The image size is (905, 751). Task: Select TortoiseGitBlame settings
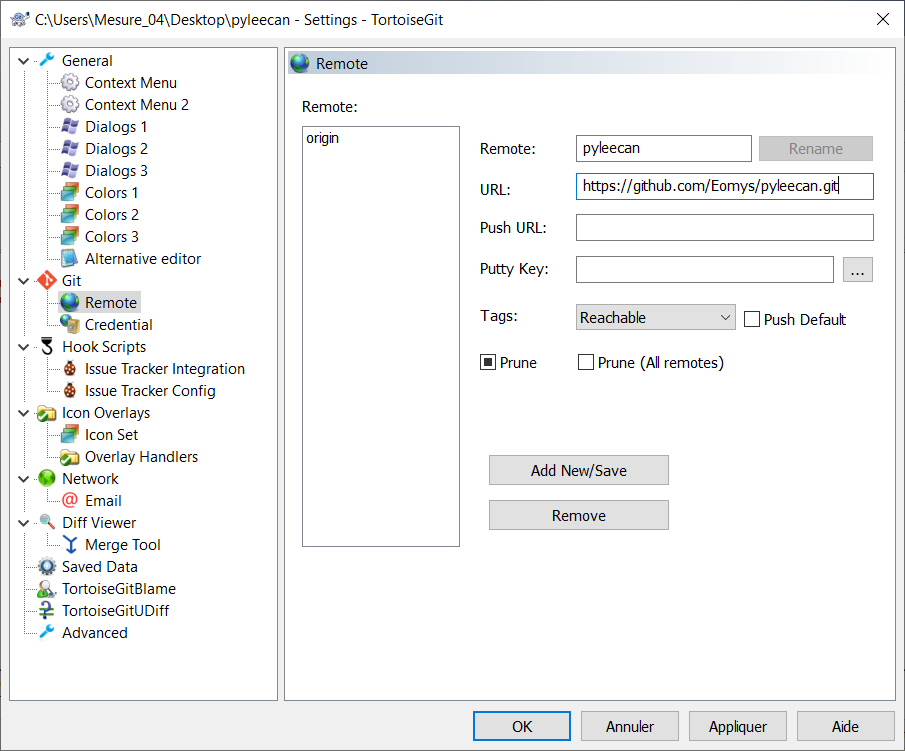119,588
